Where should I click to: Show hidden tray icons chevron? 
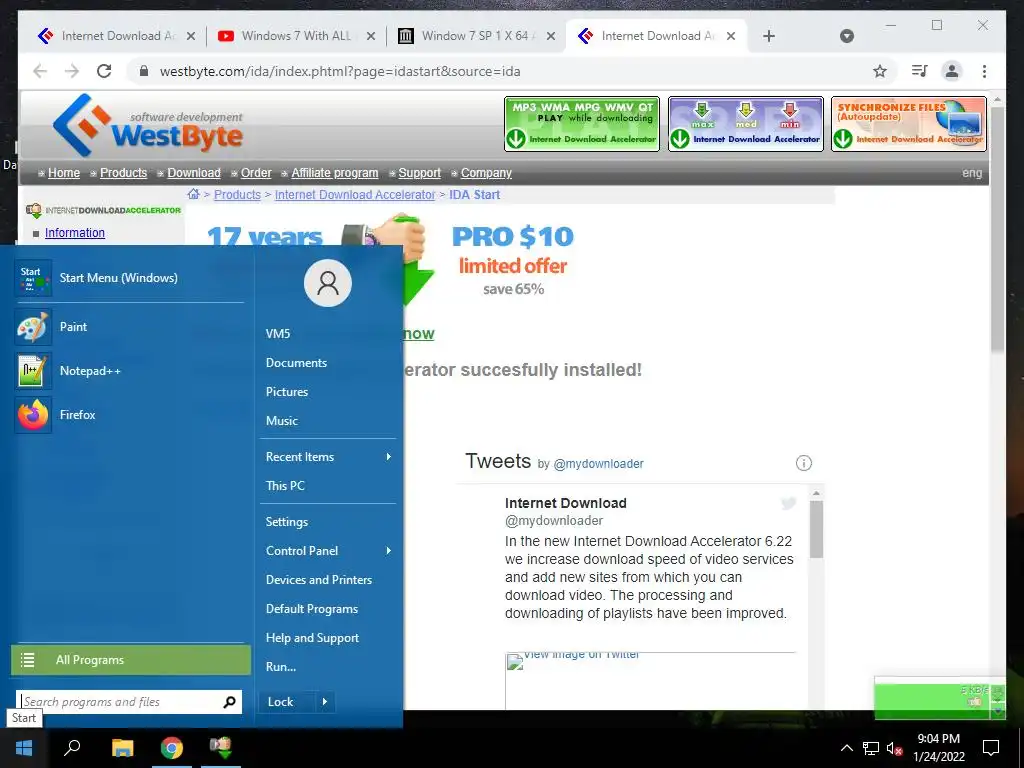pos(846,748)
